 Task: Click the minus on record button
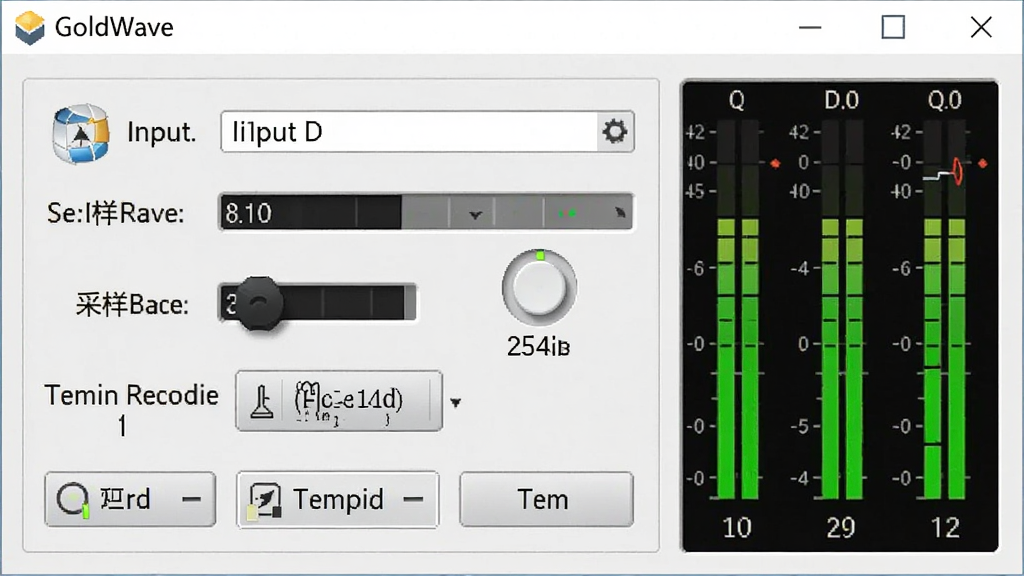pyautogui.click(x=191, y=500)
